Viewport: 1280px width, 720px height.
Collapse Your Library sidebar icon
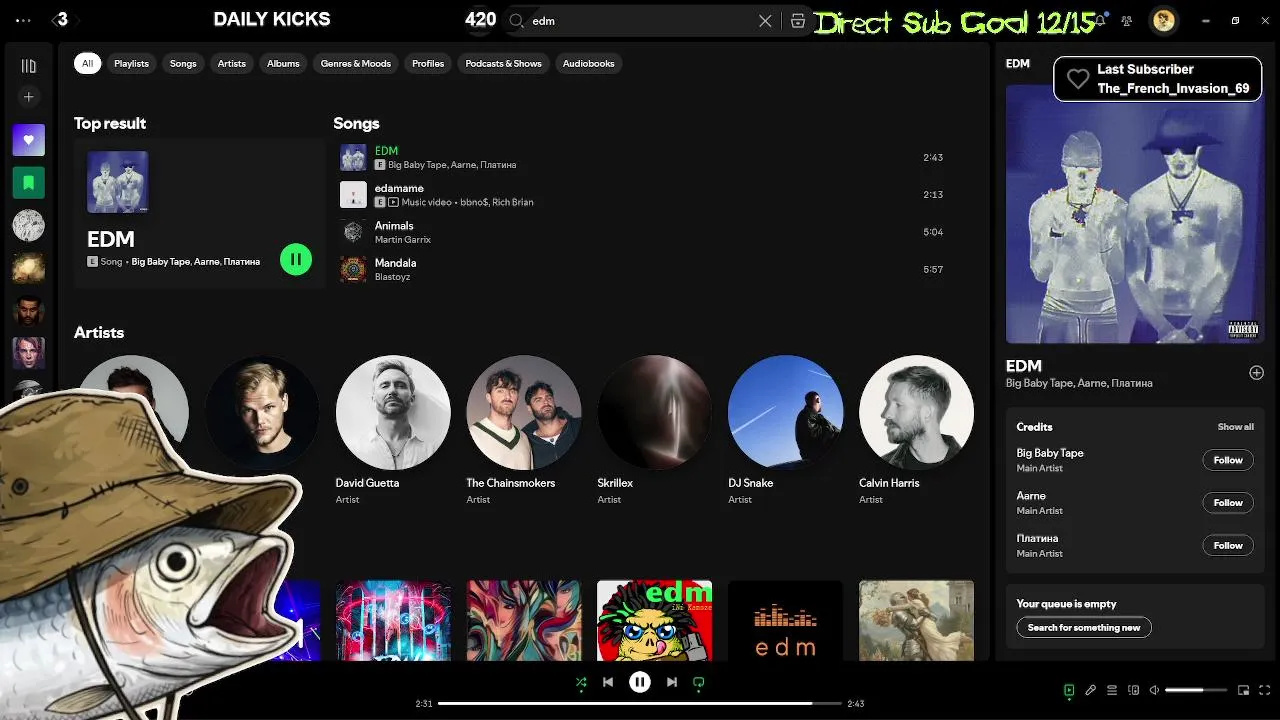28,66
